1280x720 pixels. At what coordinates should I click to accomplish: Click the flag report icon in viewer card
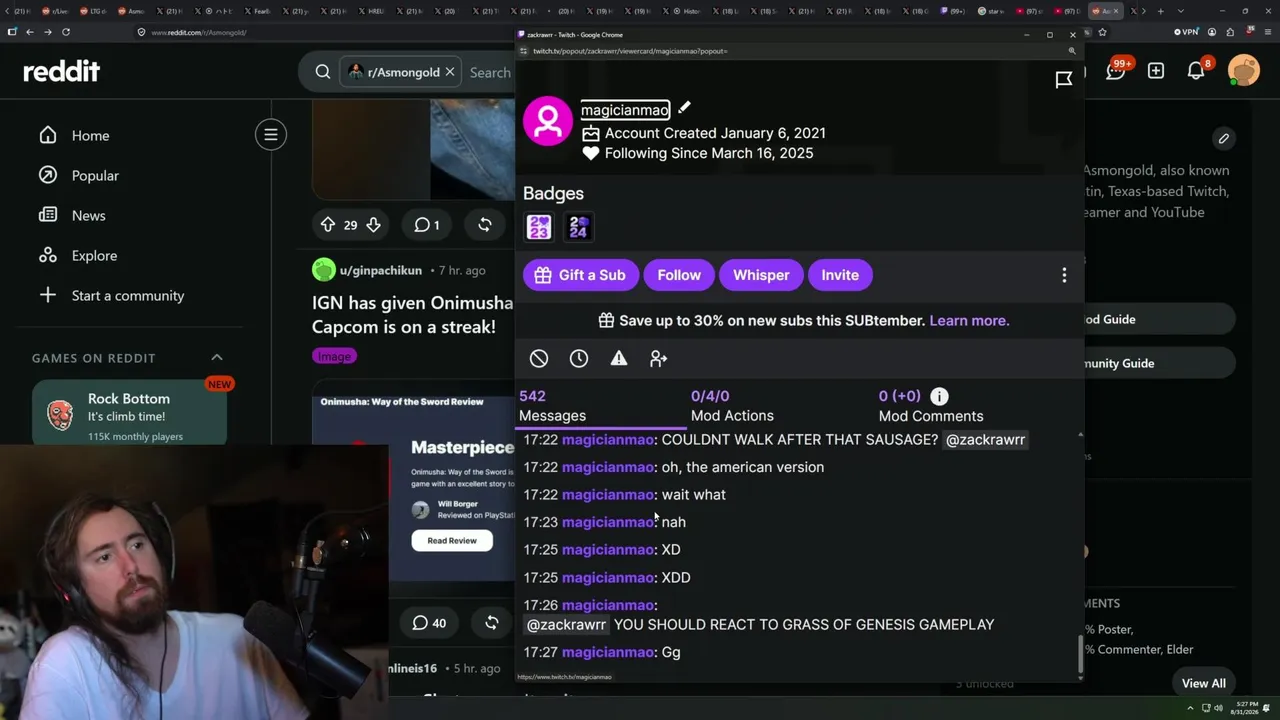coord(1064,79)
